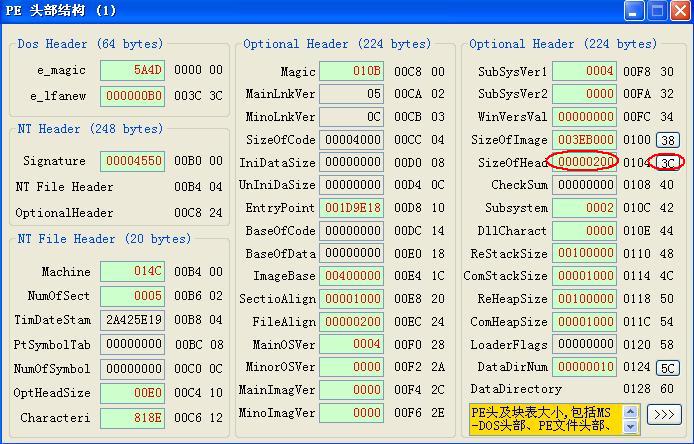Select the OptHeadSize value 00E0
The image size is (694, 444).
pos(132,393)
